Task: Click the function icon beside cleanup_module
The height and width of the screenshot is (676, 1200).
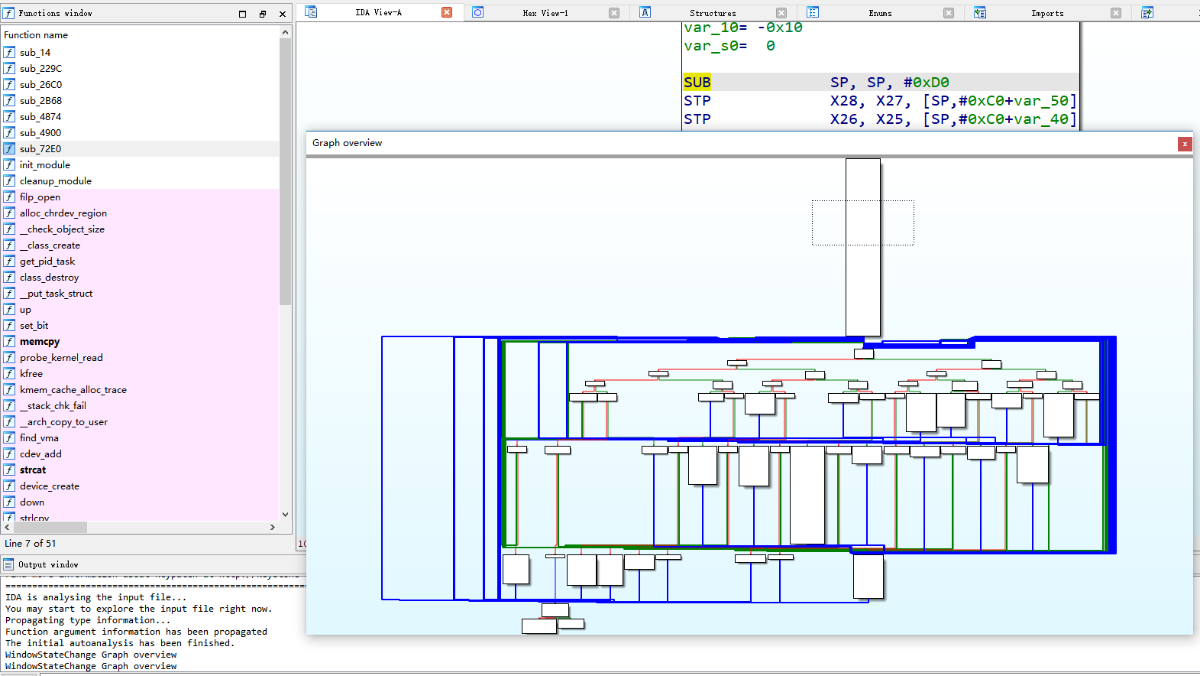Action: click(x=9, y=181)
